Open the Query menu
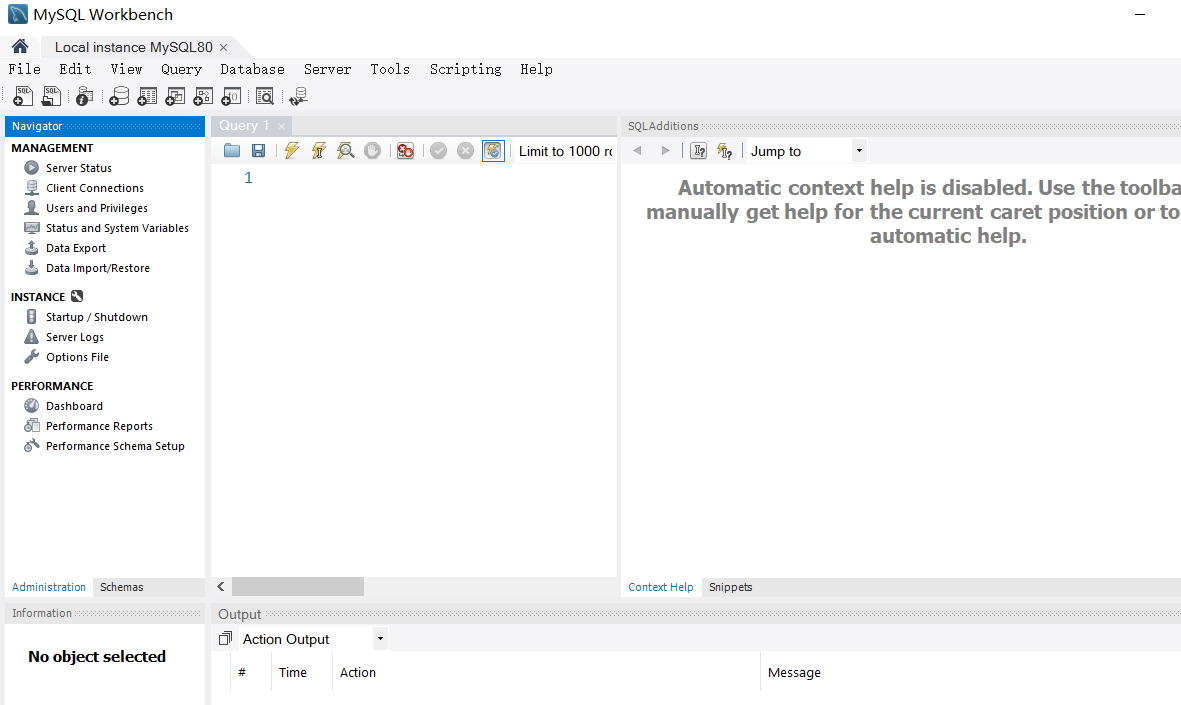The image size is (1181, 705). pyautogui.click(x=182, y=69)
